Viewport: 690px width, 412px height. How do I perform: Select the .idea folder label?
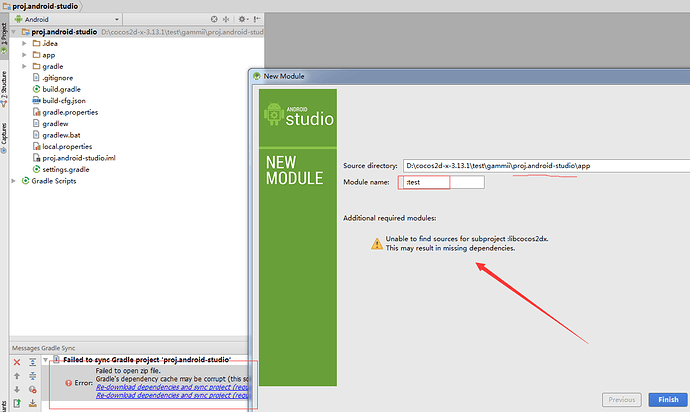tap(50, 43)
